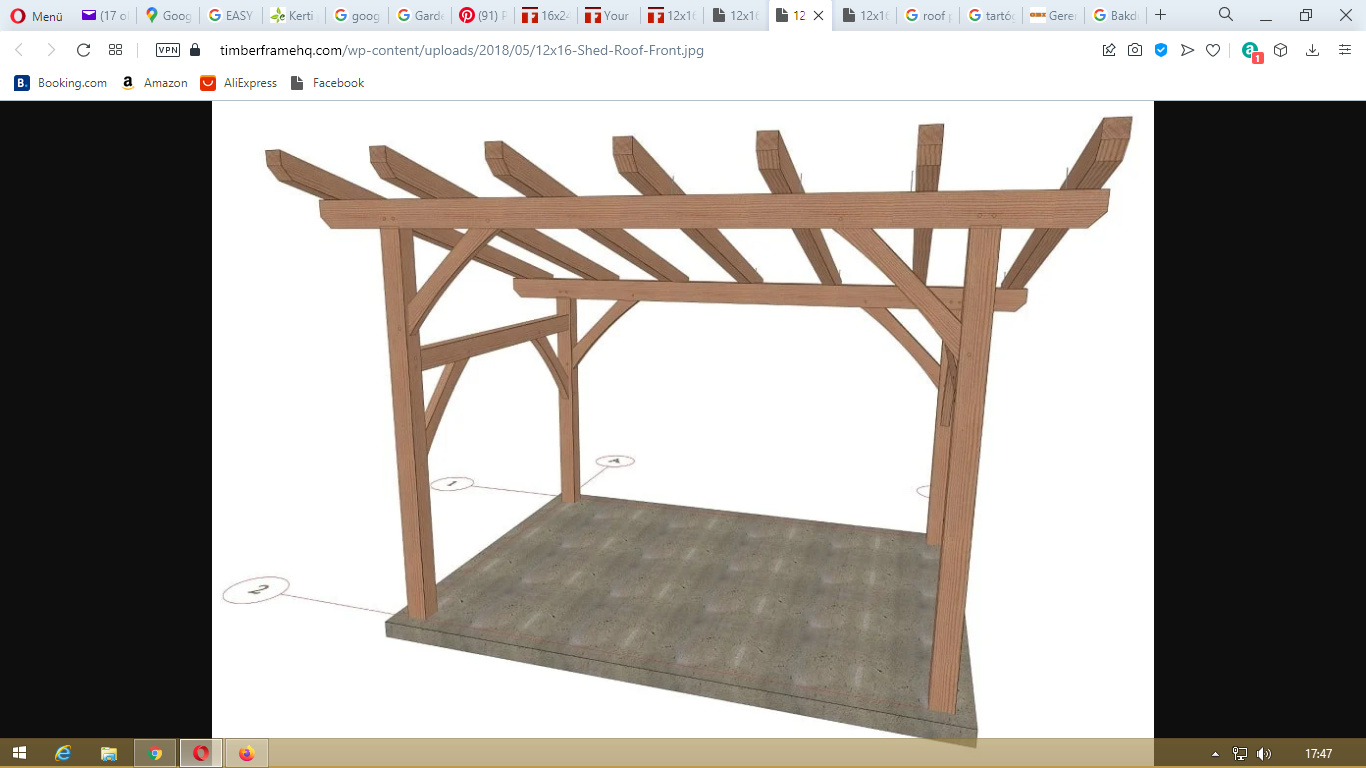The image size is (1366, 768).
Task: Click the shed roof frame image
Action: [683, 419]
